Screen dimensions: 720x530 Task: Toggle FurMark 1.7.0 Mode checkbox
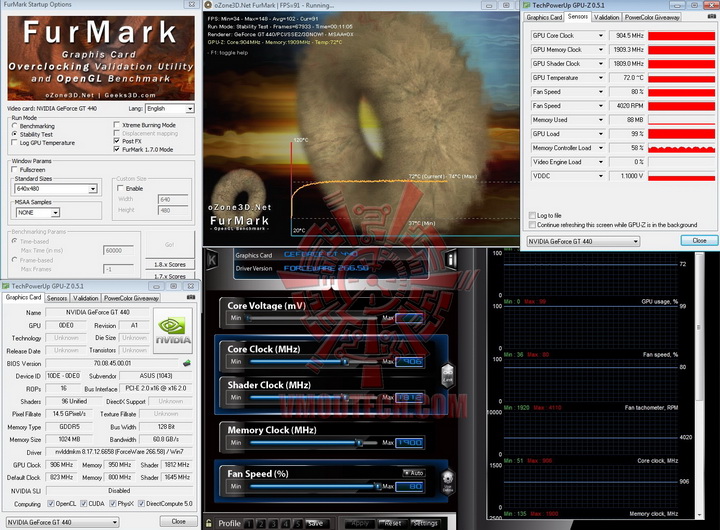pos(117,149)
